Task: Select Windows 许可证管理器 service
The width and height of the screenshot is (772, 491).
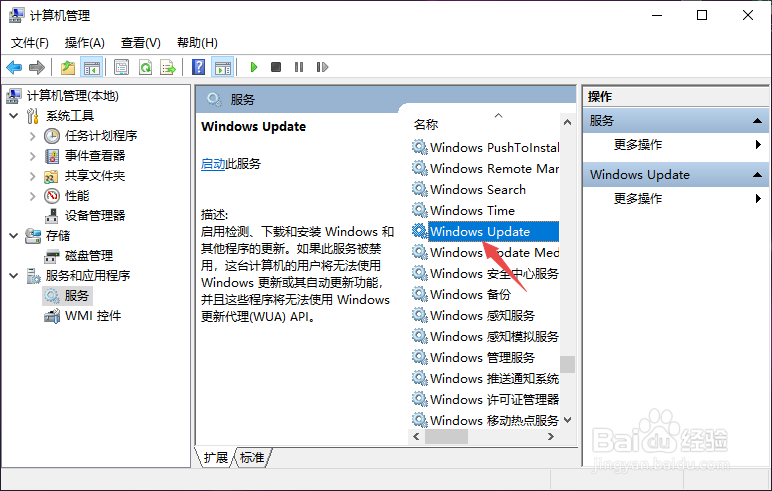Action: pos(485,399)
